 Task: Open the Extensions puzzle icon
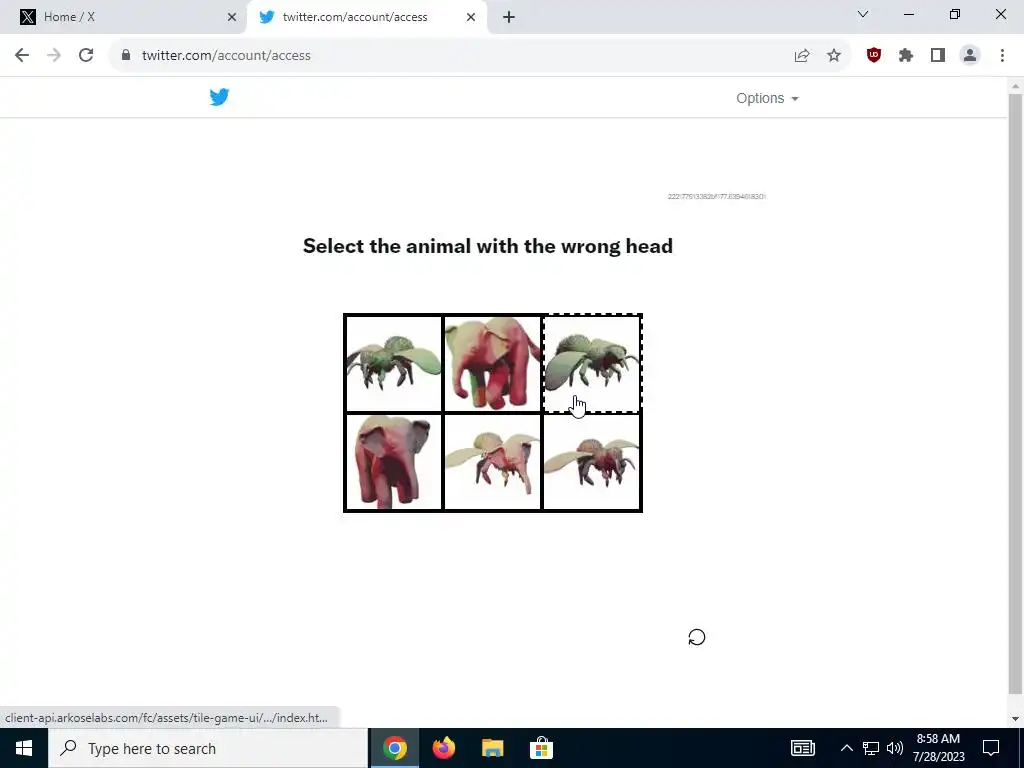pyautogui.click(x=906, y=56)
